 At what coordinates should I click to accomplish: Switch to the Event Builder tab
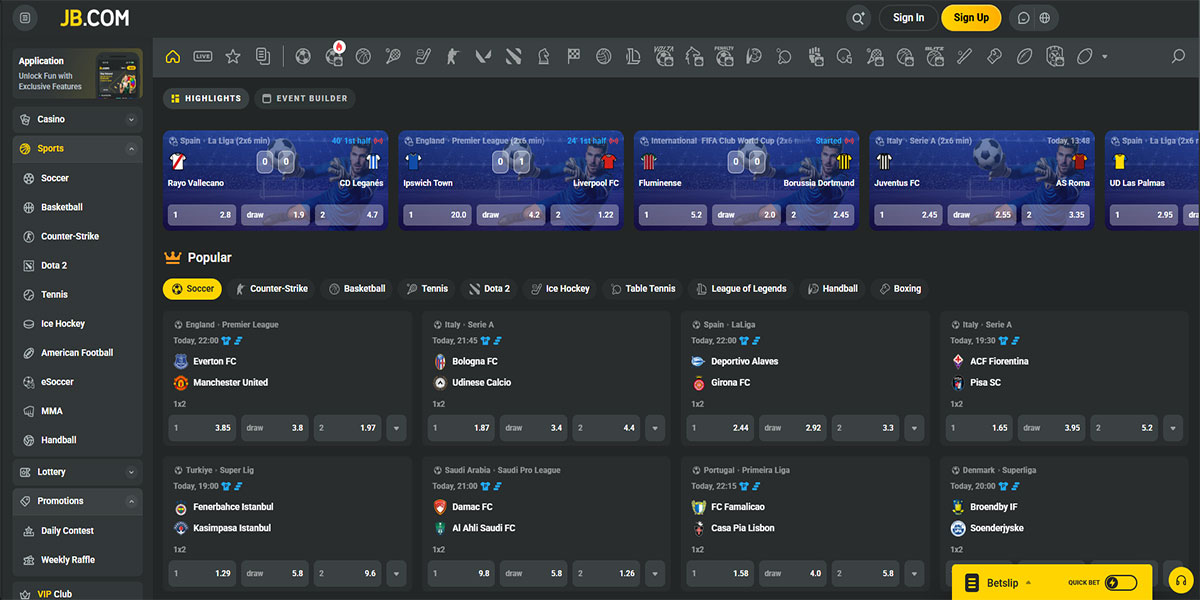(304, 98)
